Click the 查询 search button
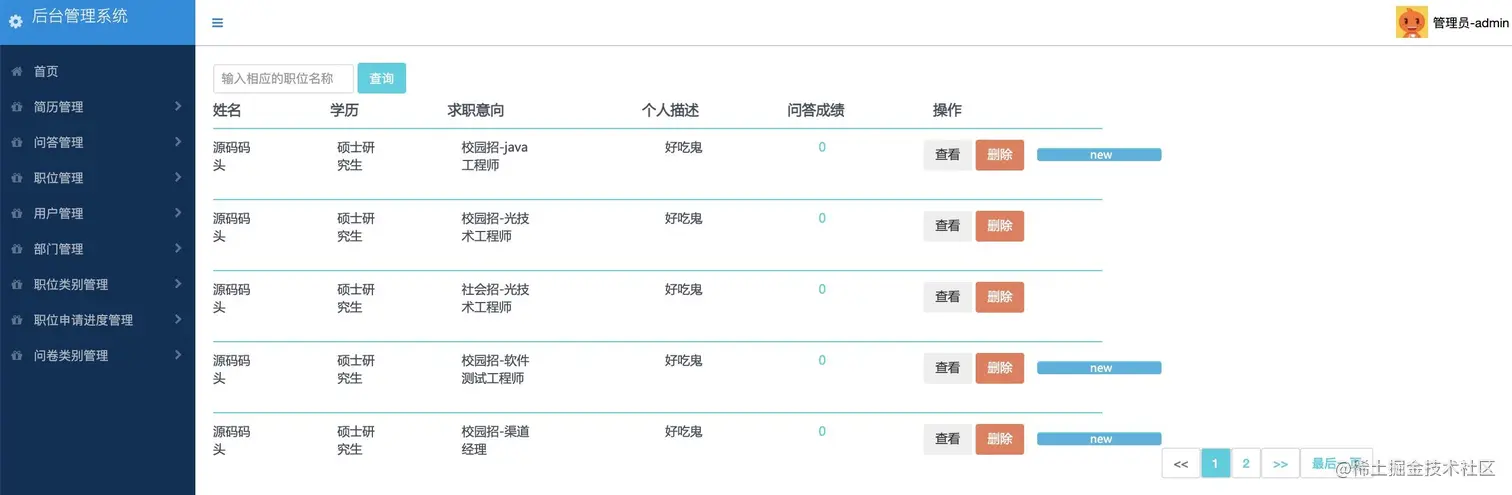This screenshot has width=1512, height=495. tap(381, 78)
